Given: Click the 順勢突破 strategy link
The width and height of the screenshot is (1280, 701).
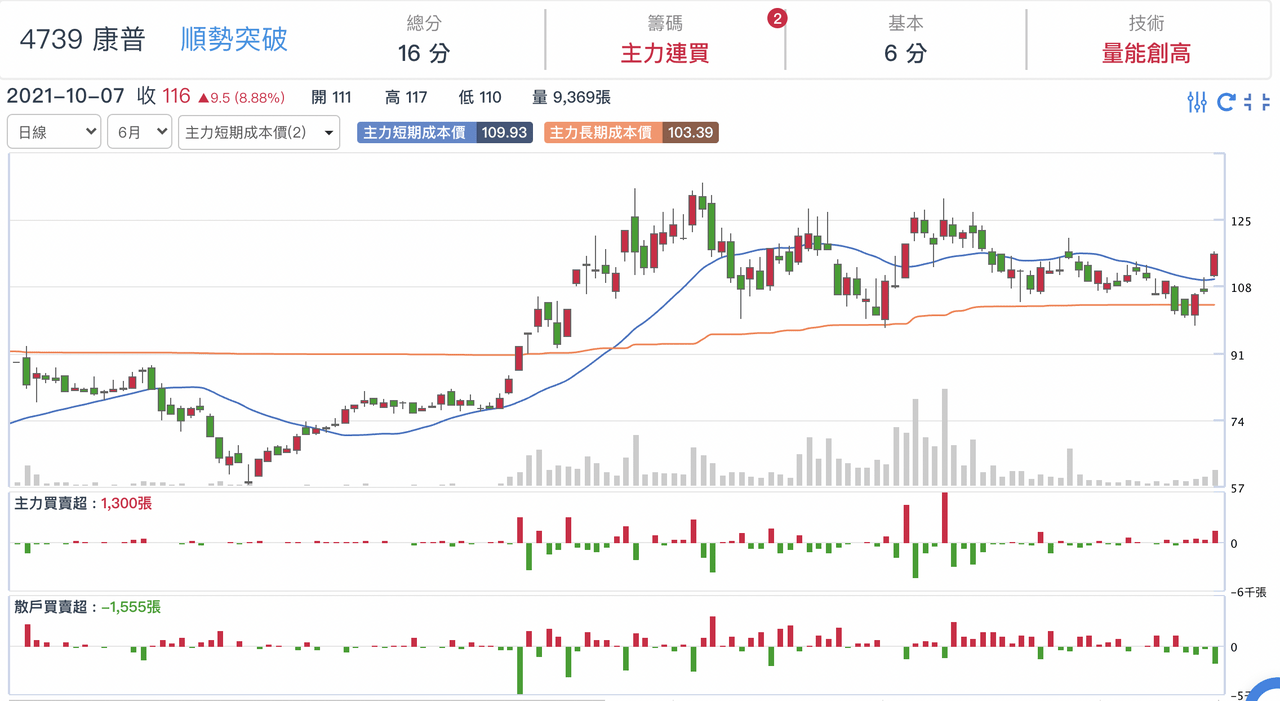Looking at the screenshot, I should [234, 39].
